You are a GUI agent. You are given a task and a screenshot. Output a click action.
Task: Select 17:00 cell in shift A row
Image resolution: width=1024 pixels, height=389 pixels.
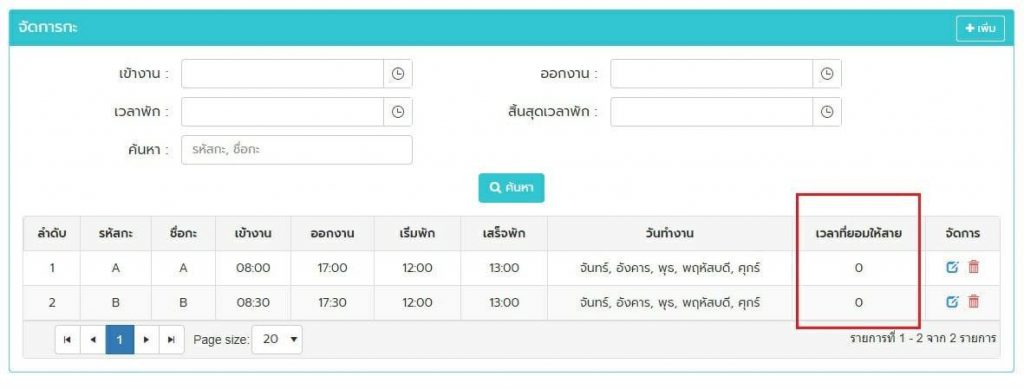pyautogui.click(x=332, y=268)
